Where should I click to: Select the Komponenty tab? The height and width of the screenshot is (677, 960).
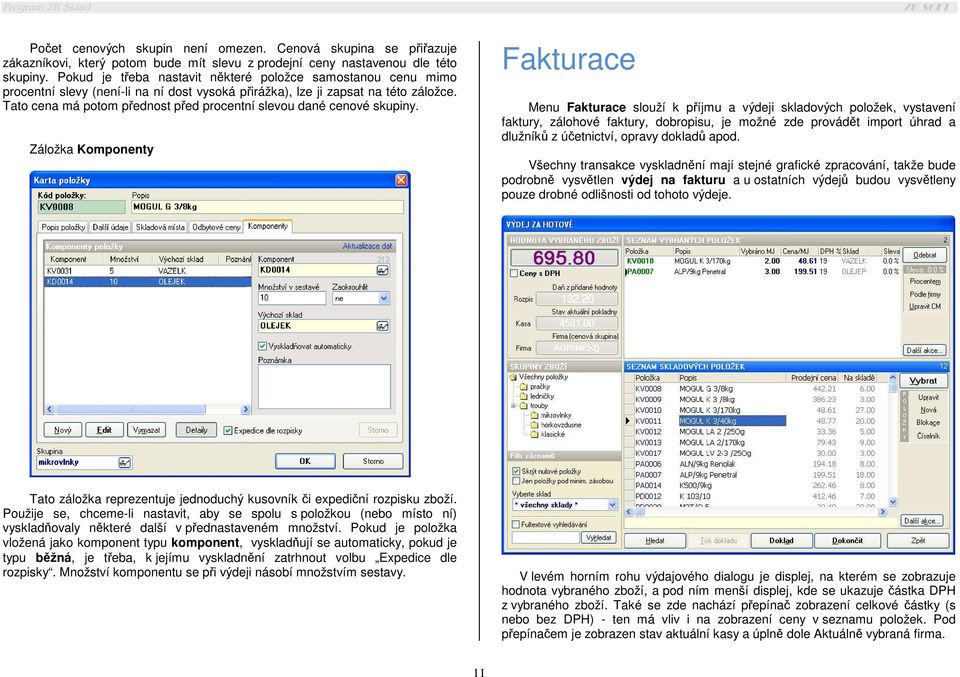tap(268, 226)
